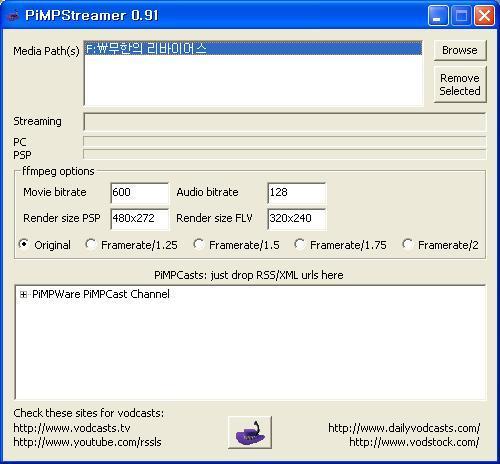Image resolution: width=500 pixels, height=464 pixels.
Task: Click the Audio bitrate field showing 128
Action: [x=297, y=192]
